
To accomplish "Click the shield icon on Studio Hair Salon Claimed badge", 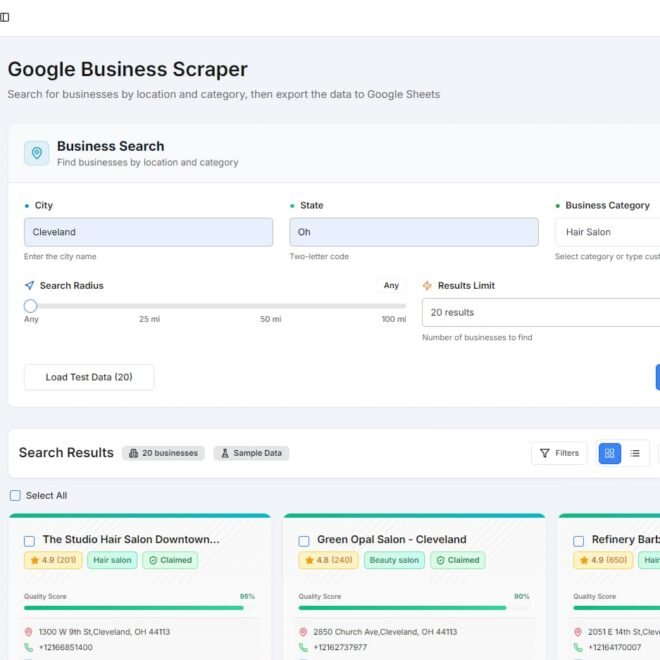I will [x=153, y=560].
